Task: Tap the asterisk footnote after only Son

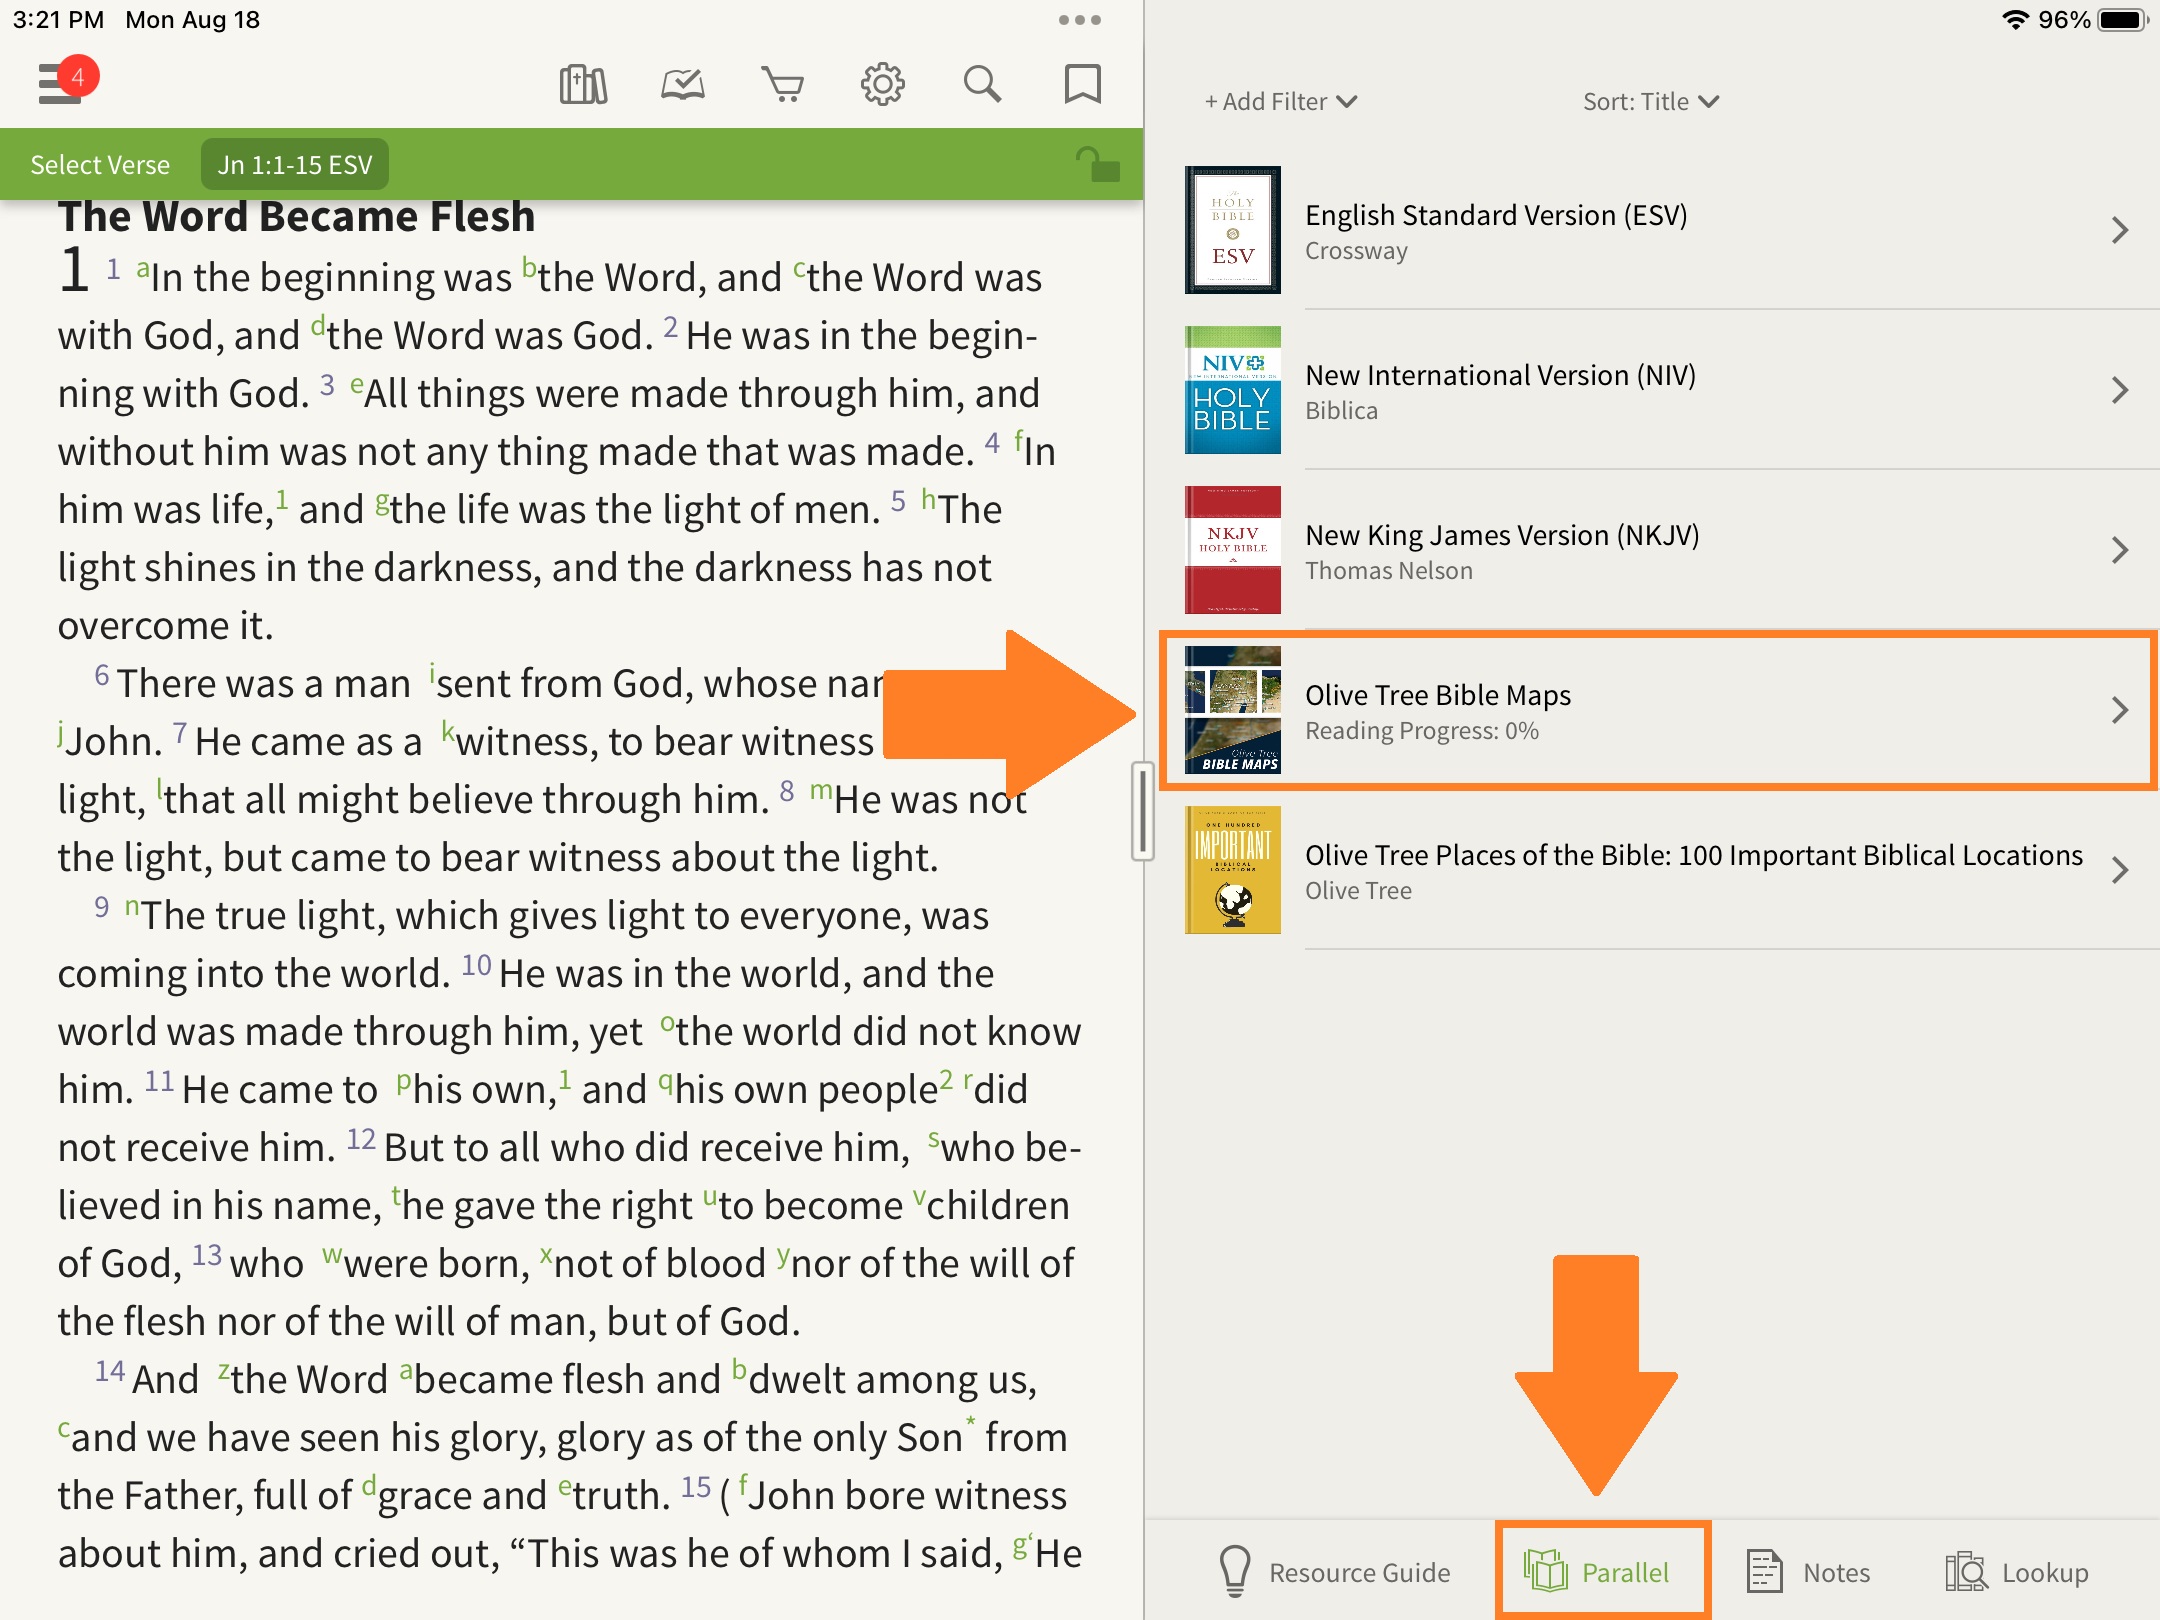Action: [970, 1422]
